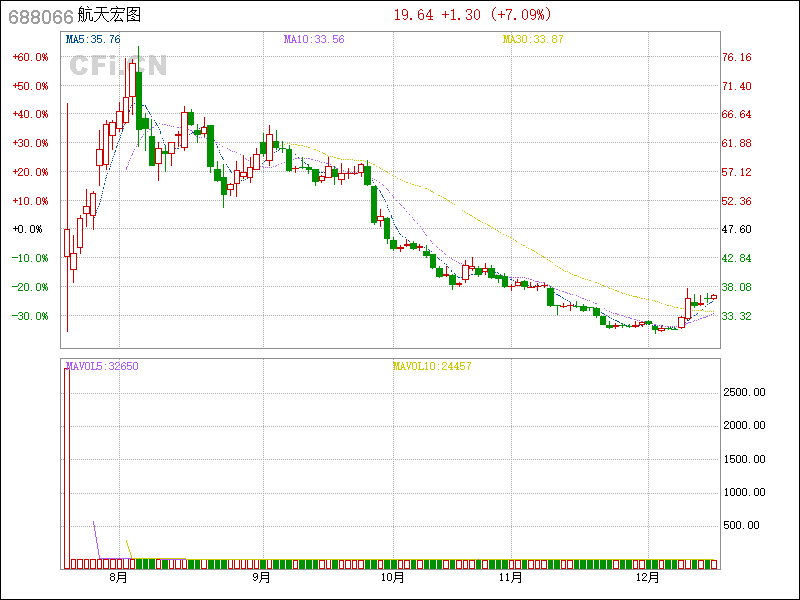Click the 76.16 price axis label
The image size is (800, 600).
point(737,57)
